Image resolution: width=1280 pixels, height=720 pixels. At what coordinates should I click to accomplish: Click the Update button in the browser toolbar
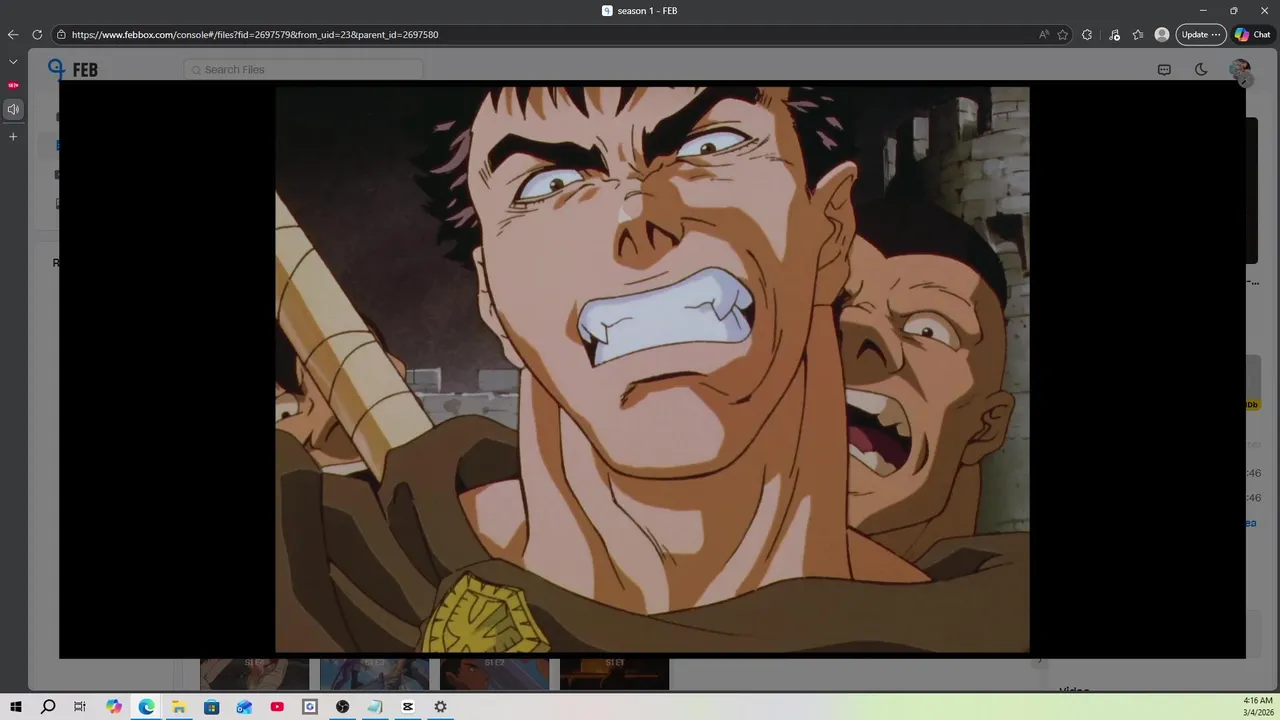(1200, 34)
